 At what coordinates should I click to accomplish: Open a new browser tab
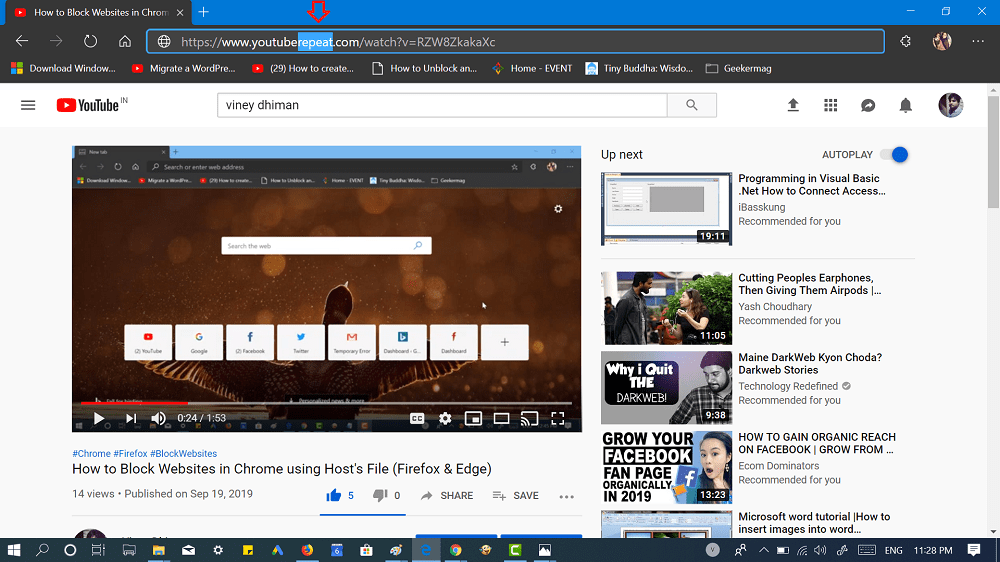click(203, 12)
